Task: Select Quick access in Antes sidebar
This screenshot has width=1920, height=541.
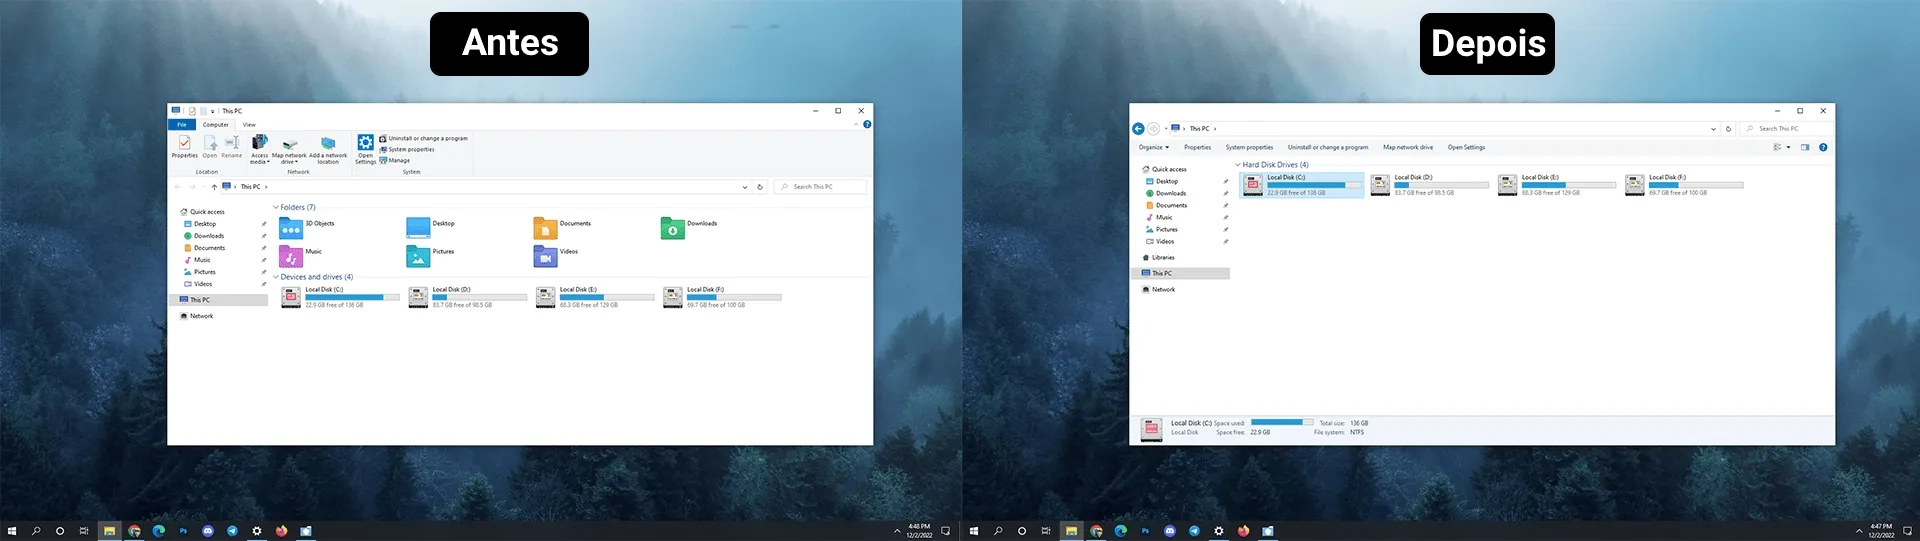Action: point(202,212)
